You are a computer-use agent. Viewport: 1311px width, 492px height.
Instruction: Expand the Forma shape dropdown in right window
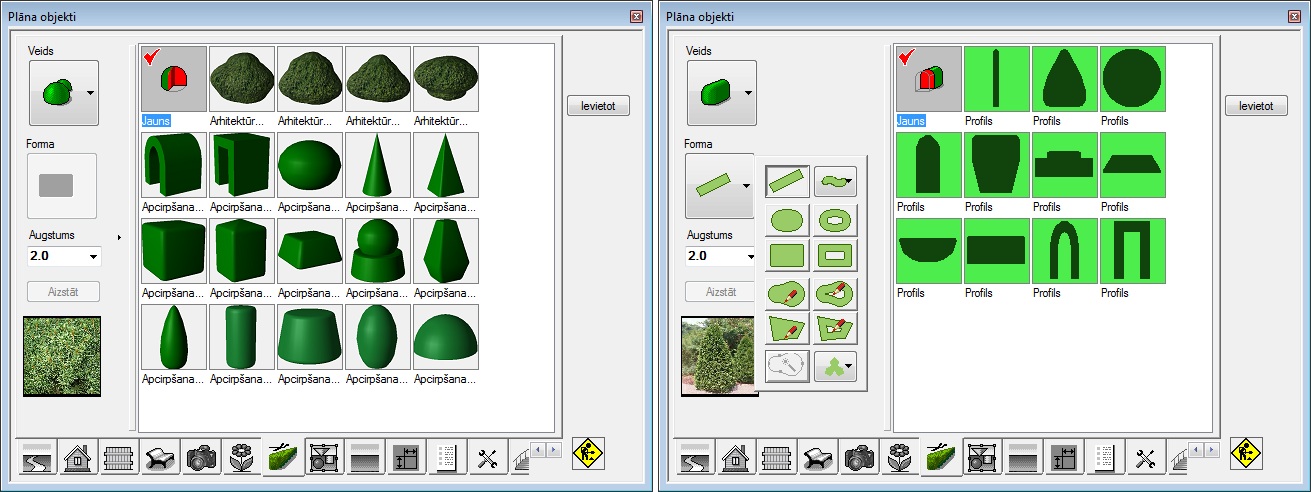pyautogui.click(x=745, y=185)
